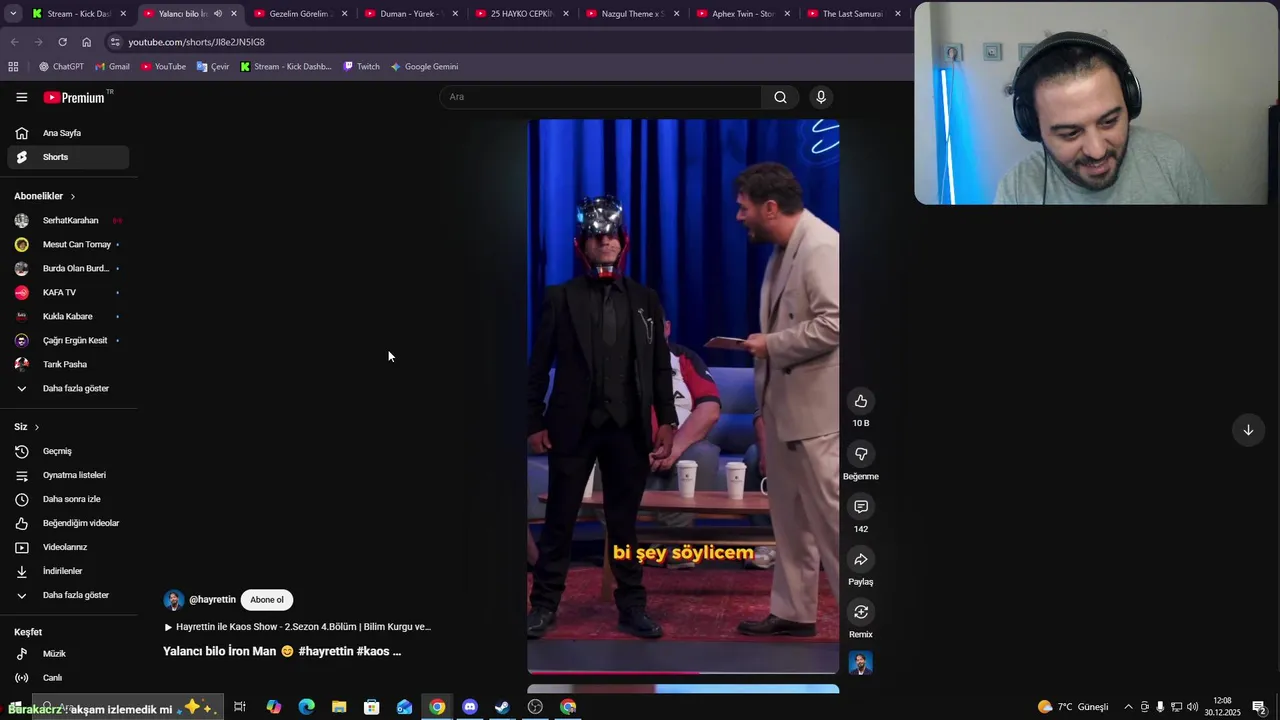The width and height of the screenshot is (1280, 720).
Task: Share the short via Paylaş
Action: (861, 560)
